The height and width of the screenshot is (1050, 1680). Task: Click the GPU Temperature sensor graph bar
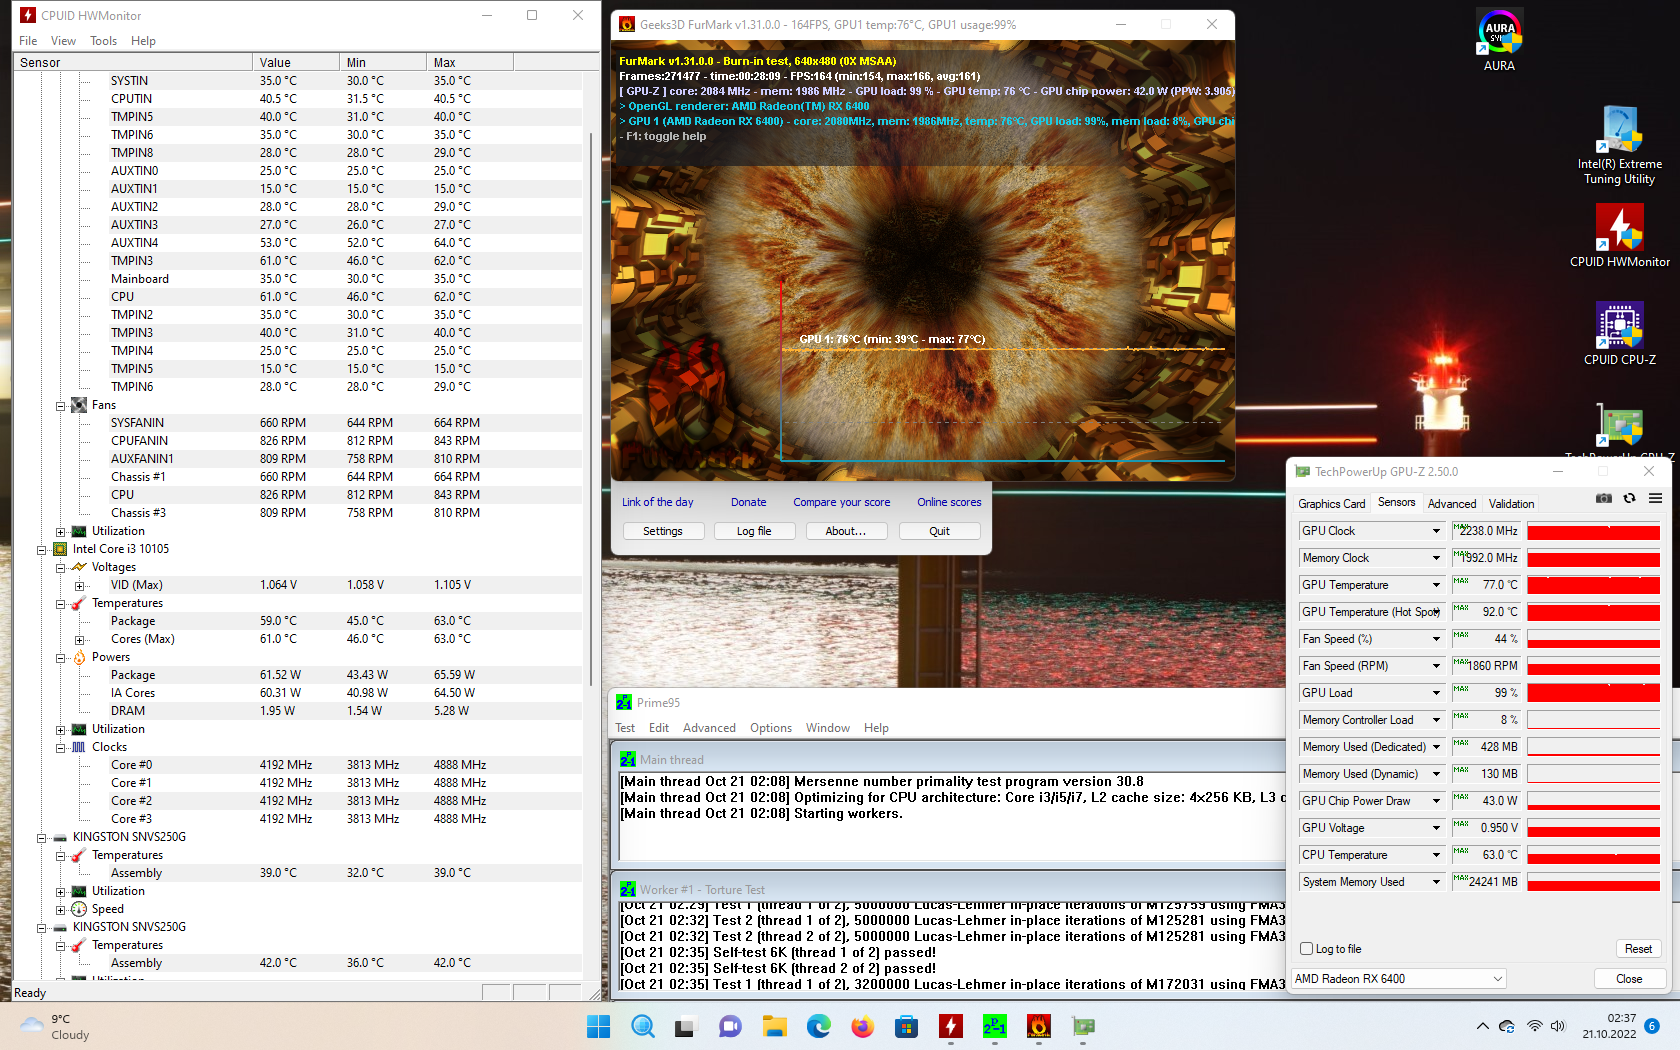[1594, 585]
